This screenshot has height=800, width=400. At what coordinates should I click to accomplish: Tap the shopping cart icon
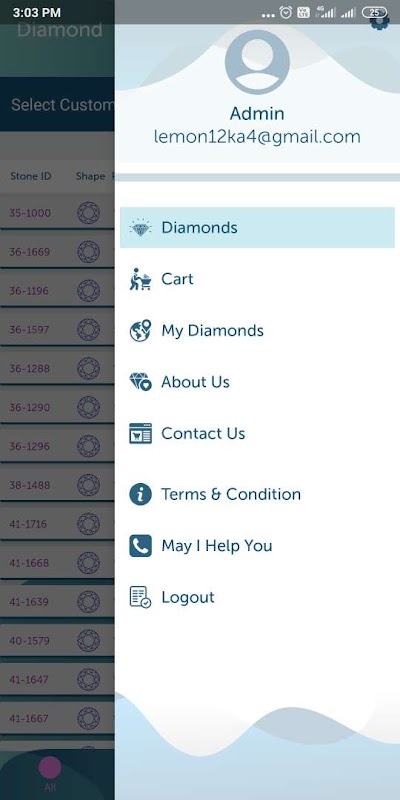click(x=140, y=279)
